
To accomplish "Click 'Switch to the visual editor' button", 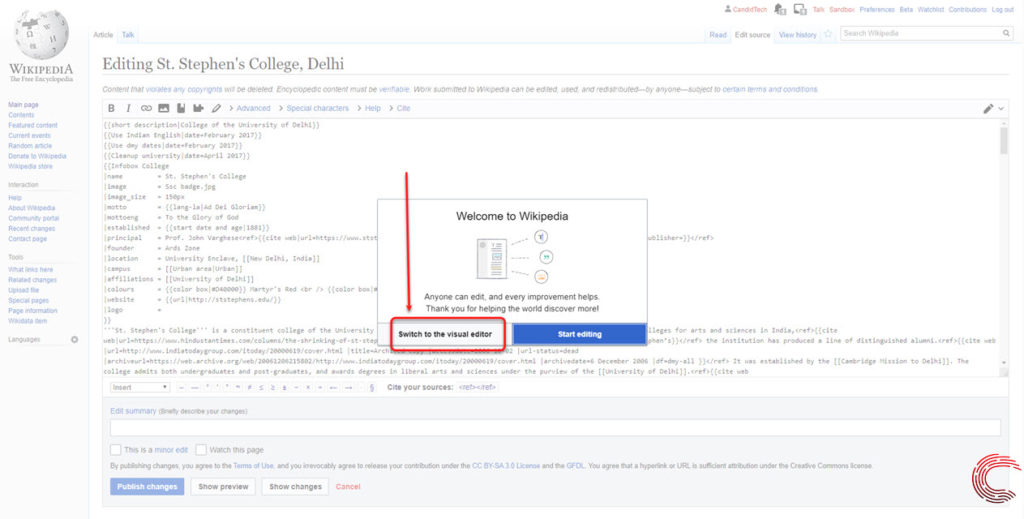I will pos(445,334).
